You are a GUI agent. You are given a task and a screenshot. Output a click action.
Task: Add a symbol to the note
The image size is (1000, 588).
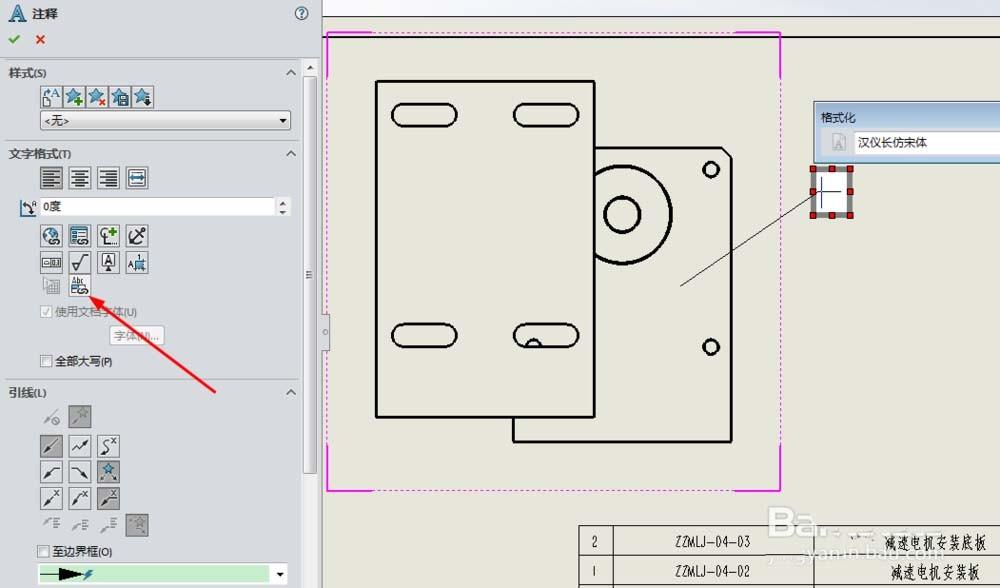(x=107, y=235)
